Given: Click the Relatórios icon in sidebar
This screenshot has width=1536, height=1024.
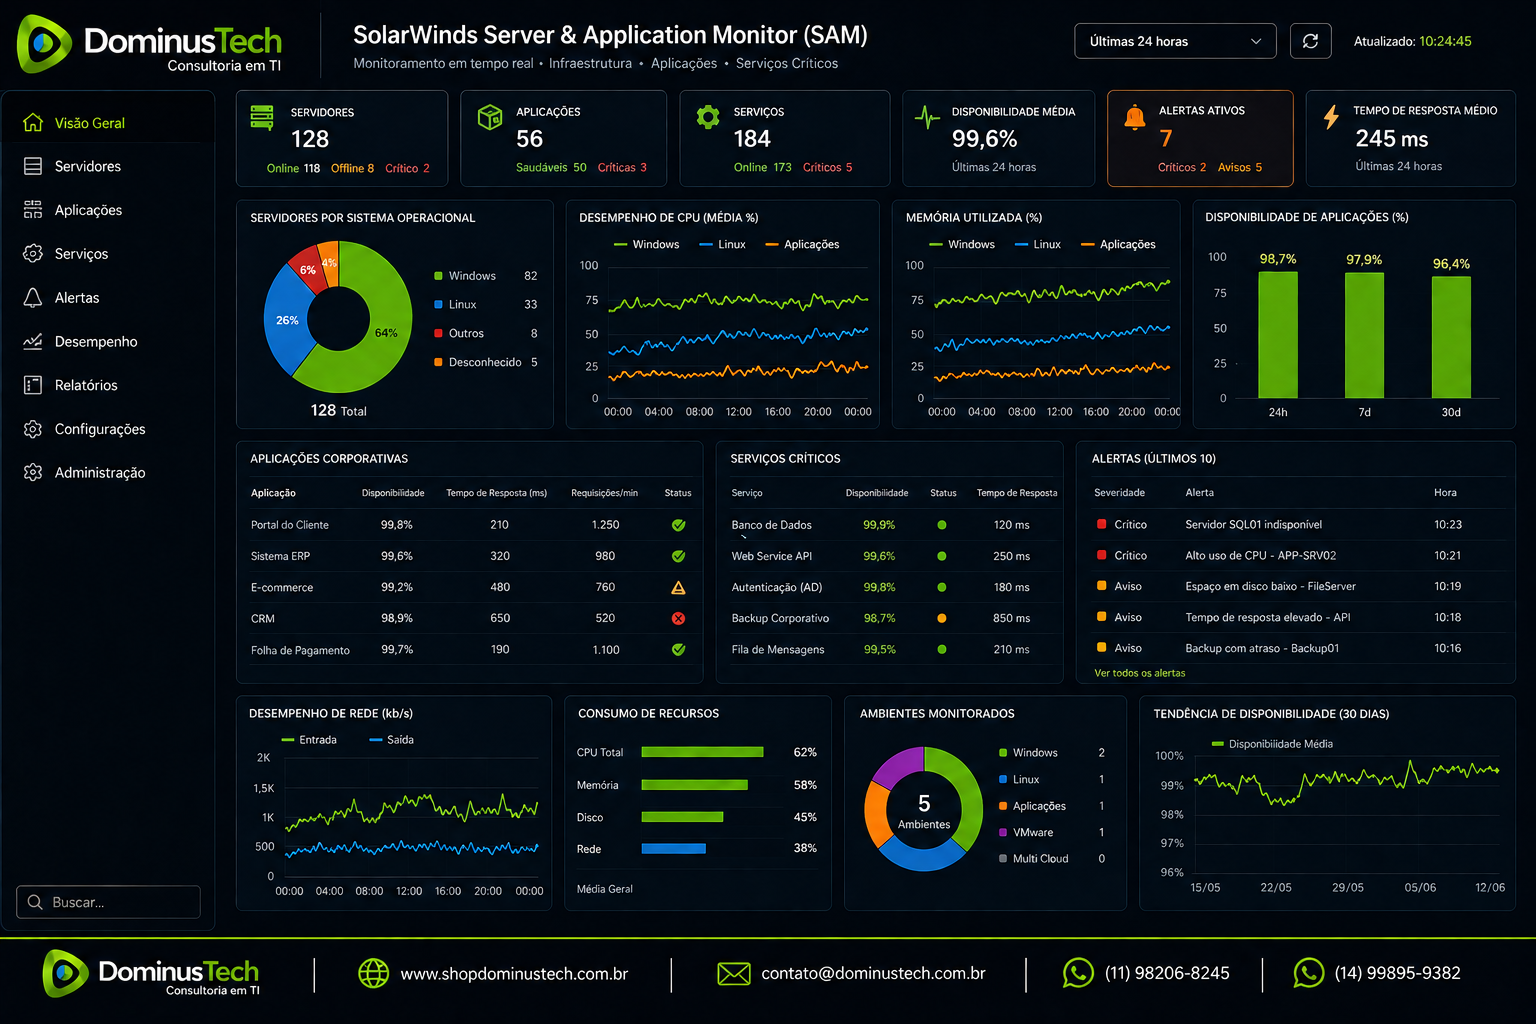Looking at the screenshot, I should coord(33,385).
